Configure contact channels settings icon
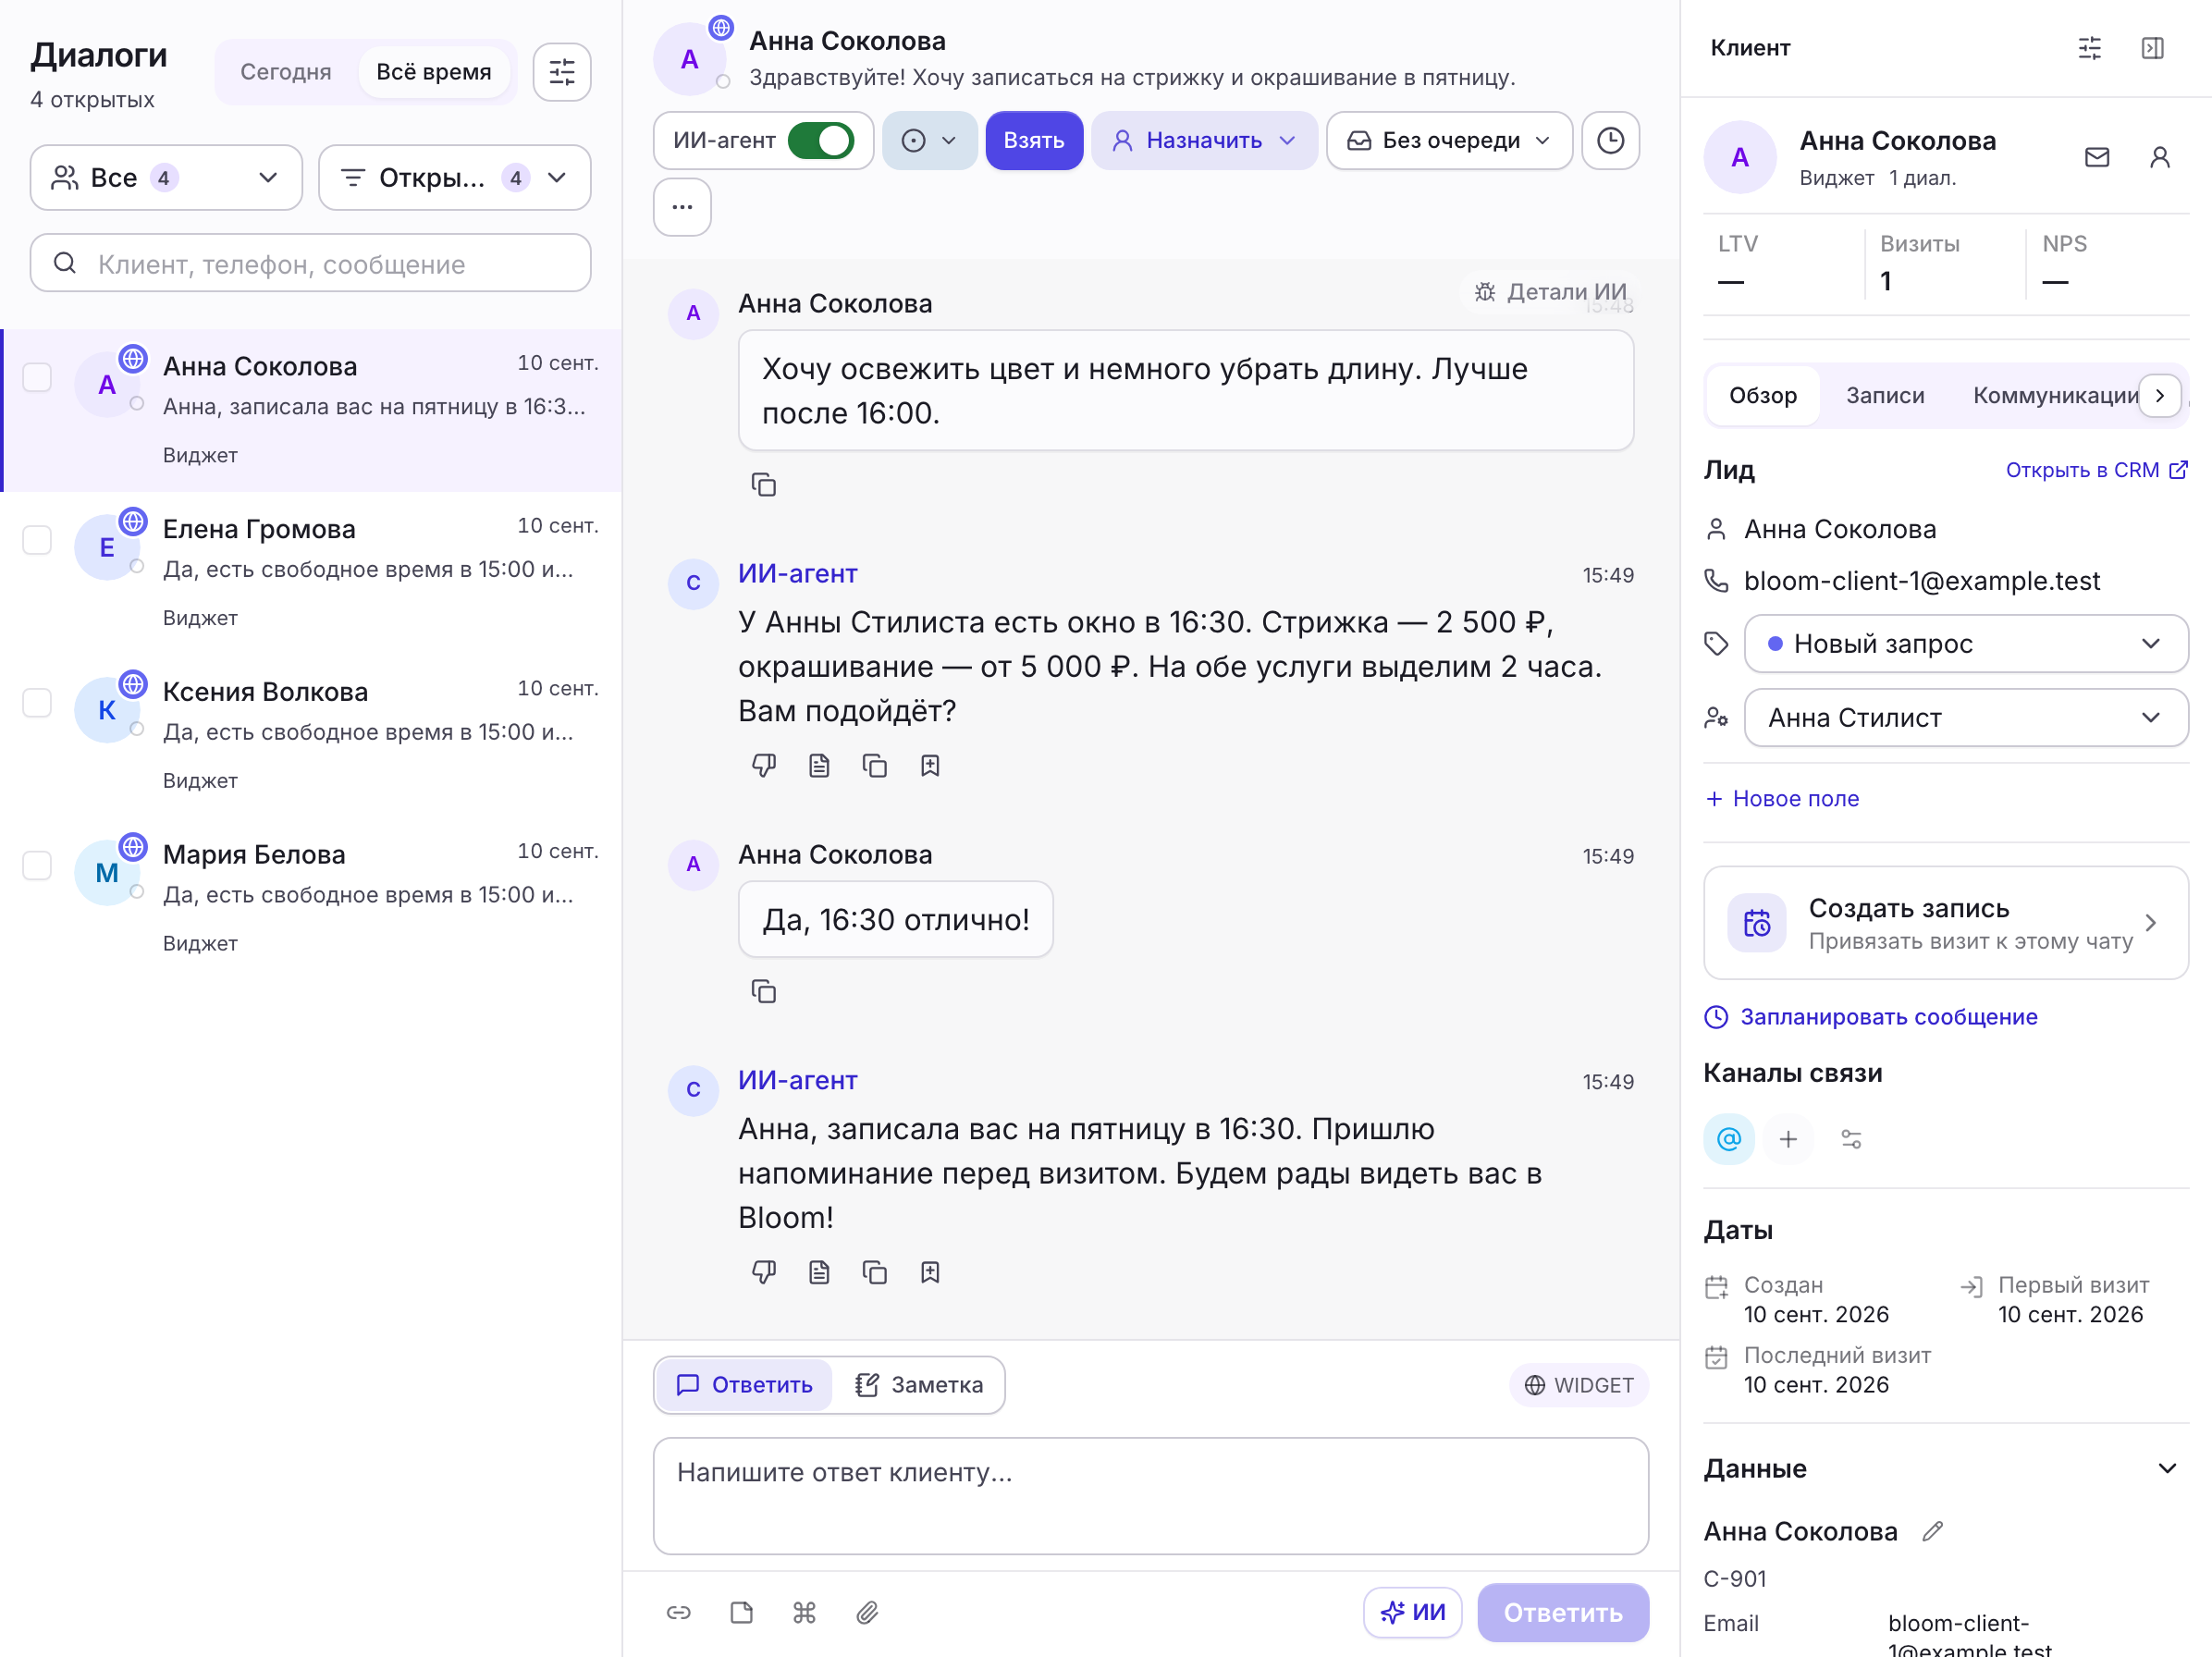2212x1657 pixels. point(1850,1138)
